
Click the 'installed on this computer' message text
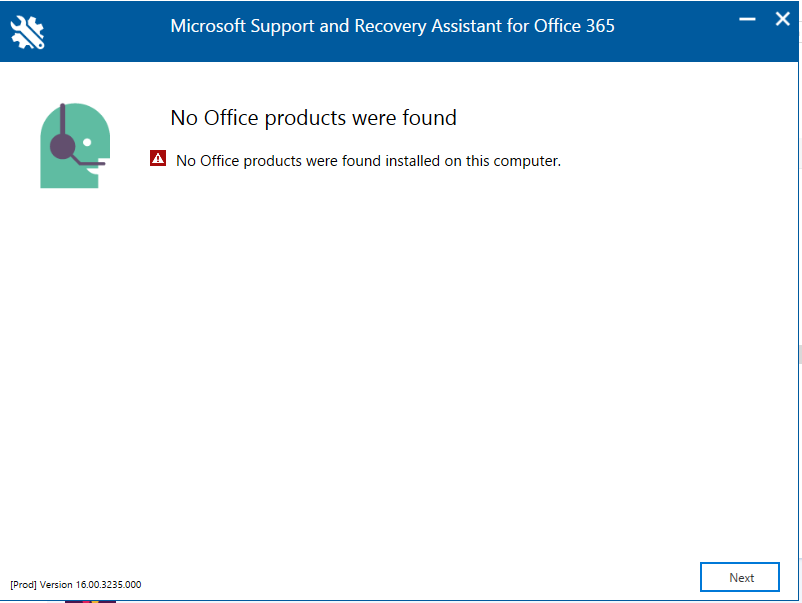[473, 161]
